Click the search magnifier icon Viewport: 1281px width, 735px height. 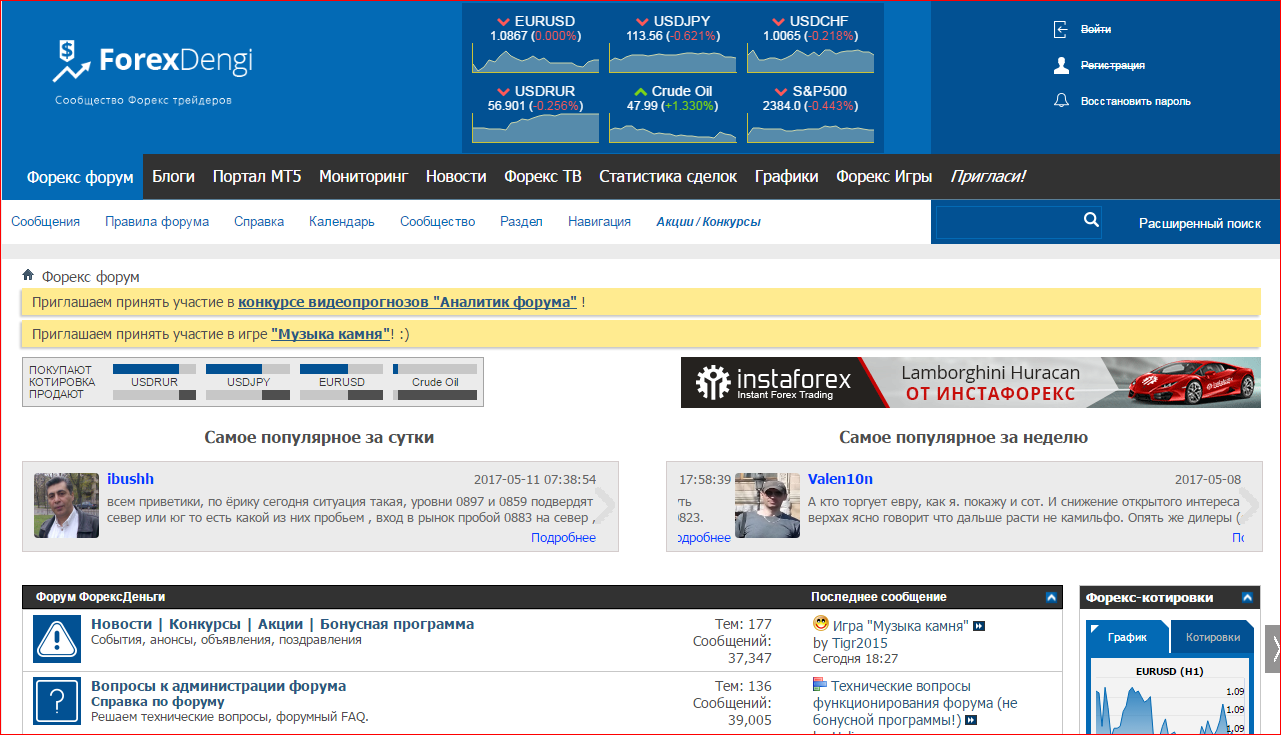(x=1091, y=220)
